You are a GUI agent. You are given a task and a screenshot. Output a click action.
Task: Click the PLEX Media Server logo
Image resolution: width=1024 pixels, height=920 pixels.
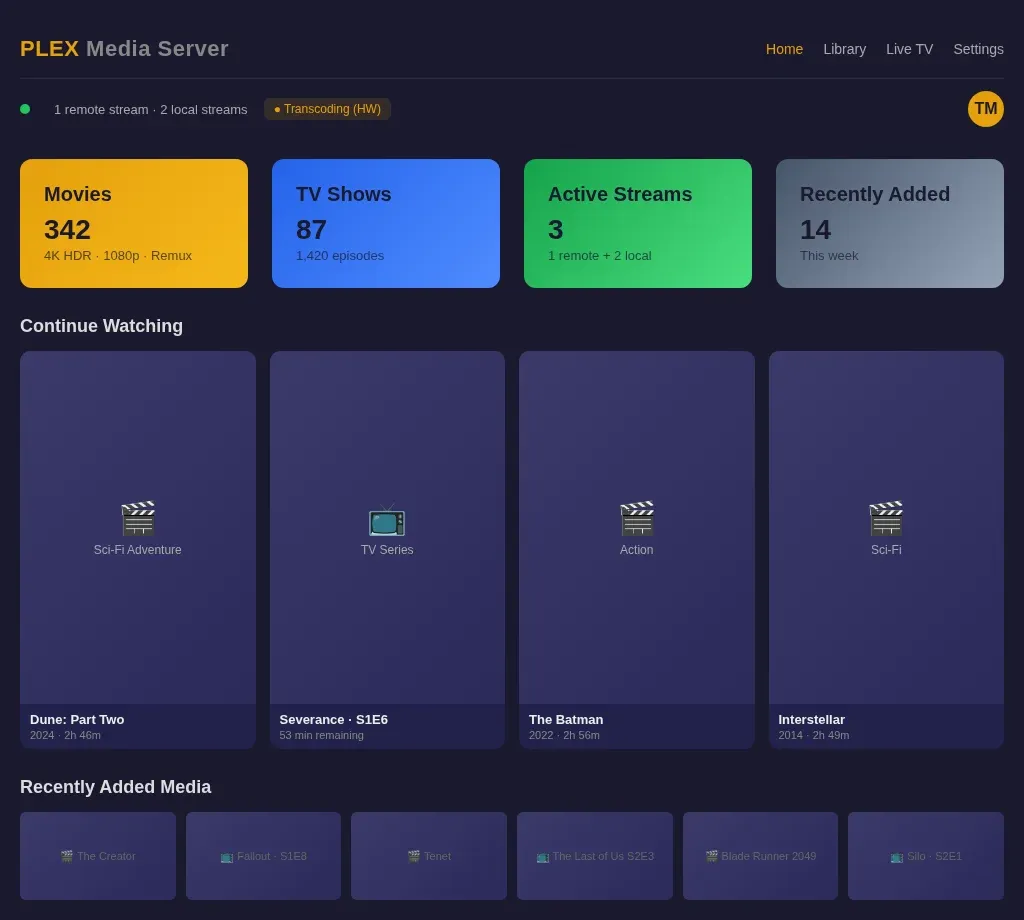coord(124,49)
